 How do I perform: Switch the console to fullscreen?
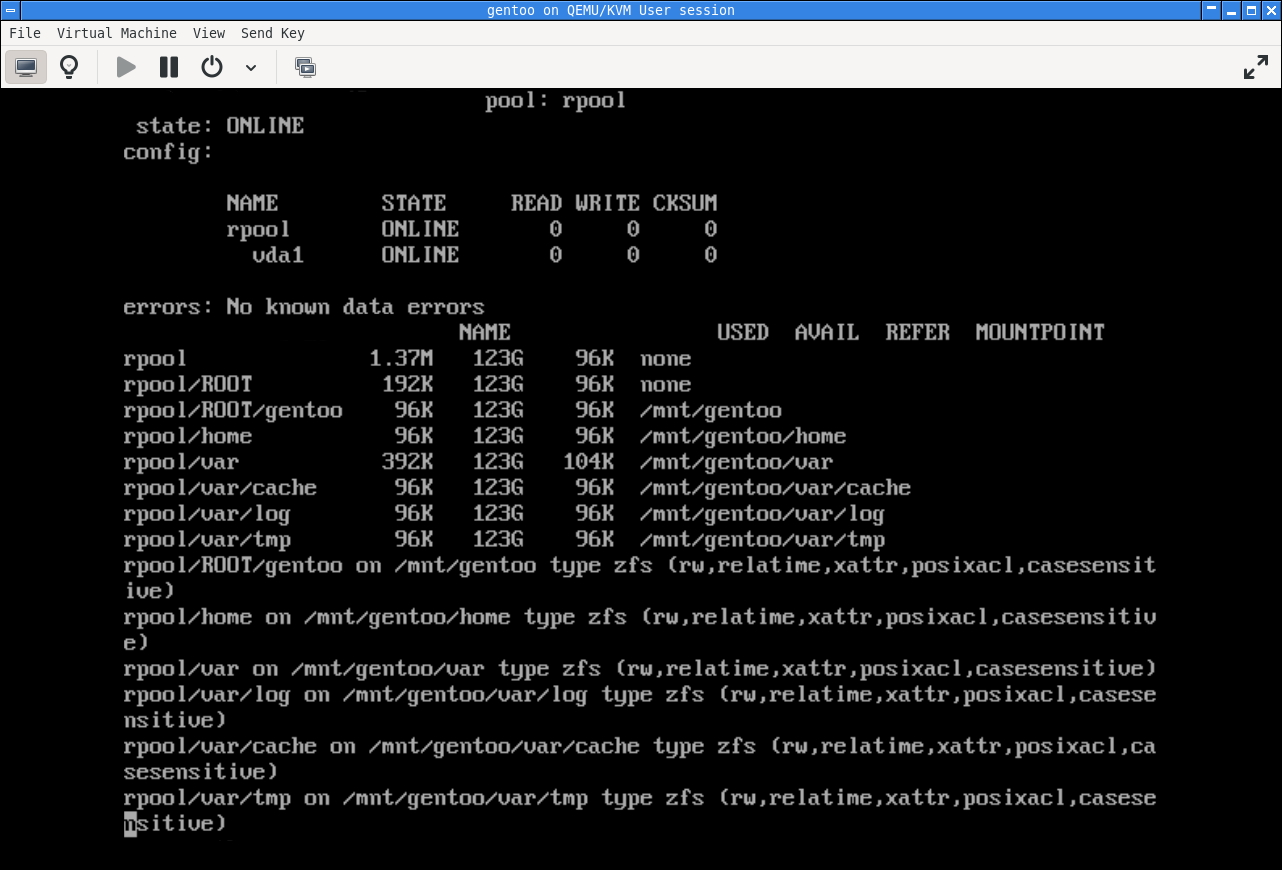coord(1255,67)
